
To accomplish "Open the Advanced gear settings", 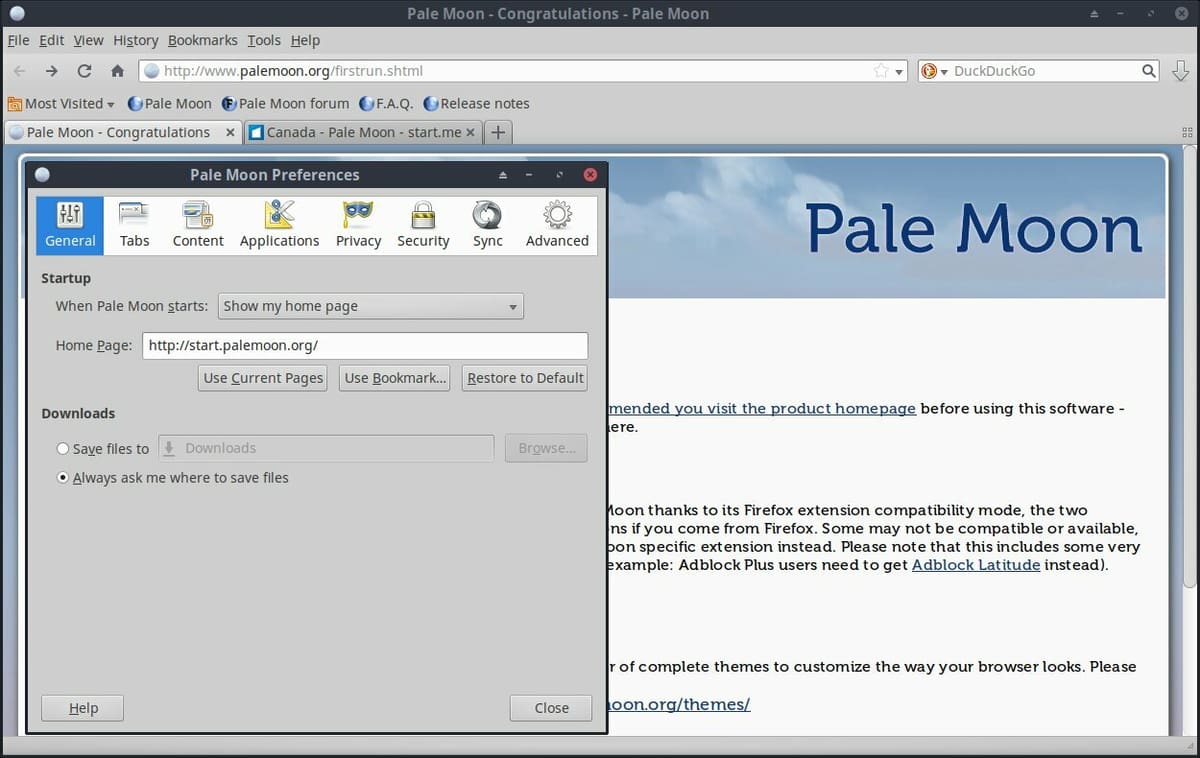I will [x=556, y=223].
